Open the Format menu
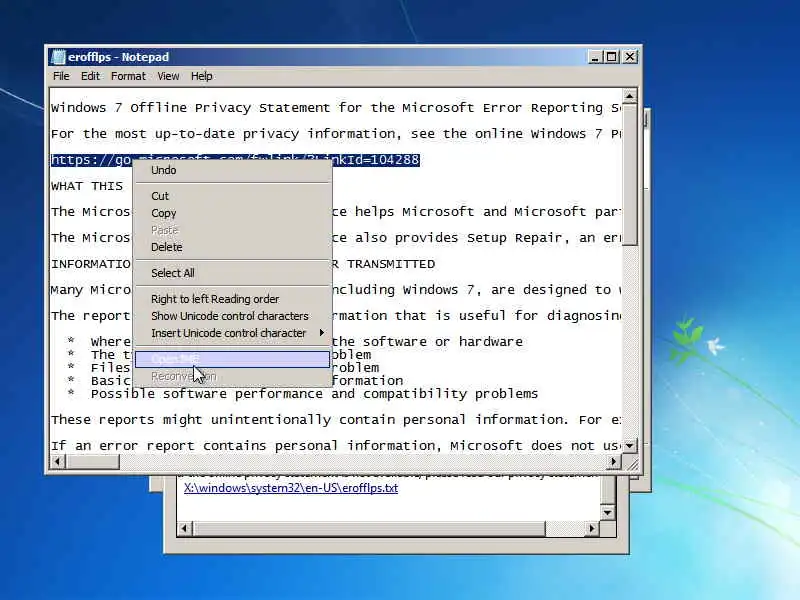 coord(128,76)
